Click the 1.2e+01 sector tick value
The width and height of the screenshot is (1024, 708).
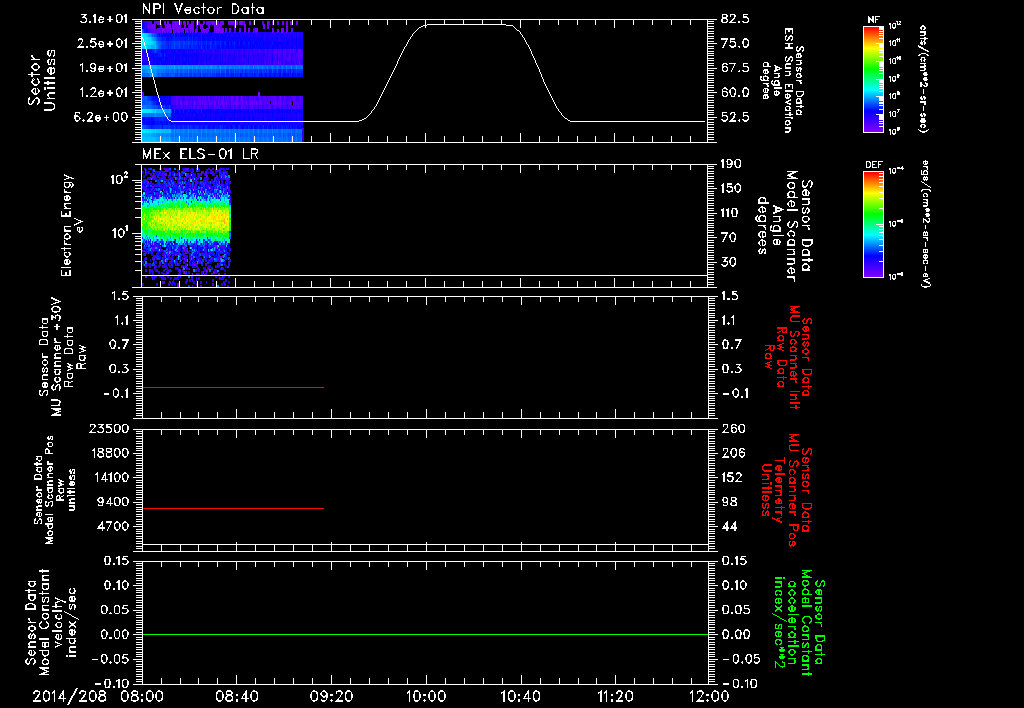[103, 93]
